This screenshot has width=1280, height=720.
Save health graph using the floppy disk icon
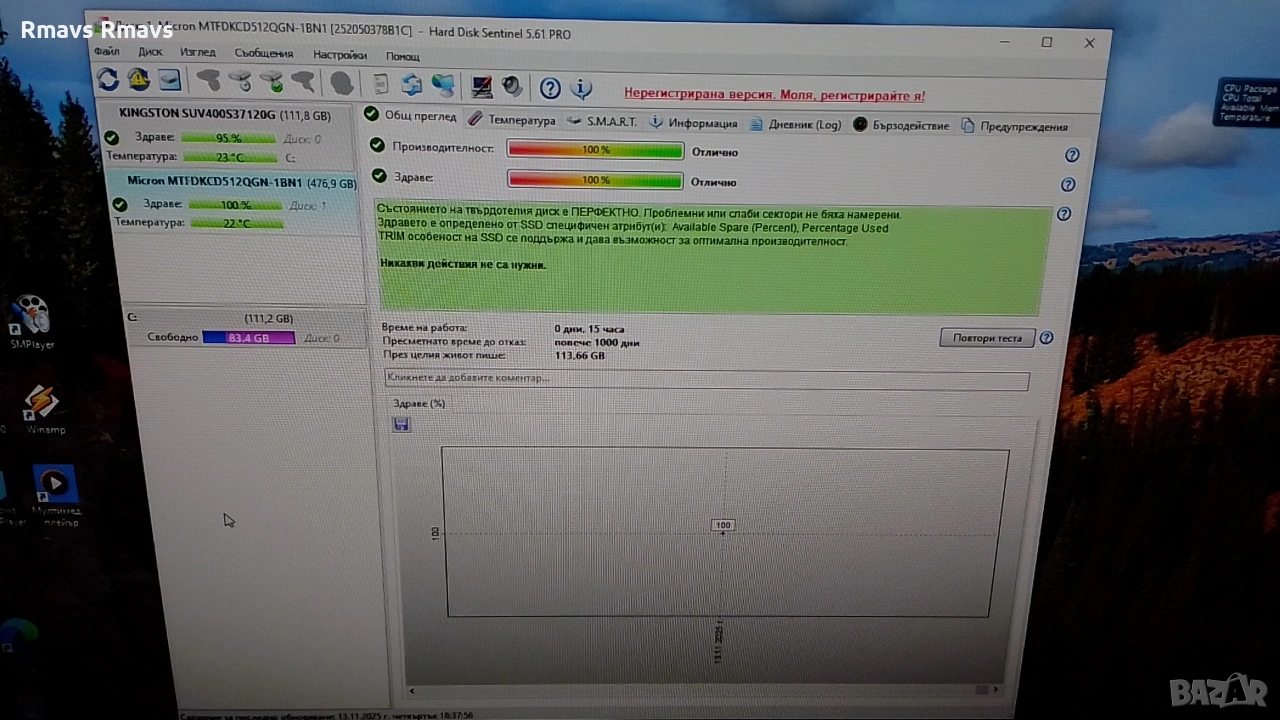click(401, 425)
